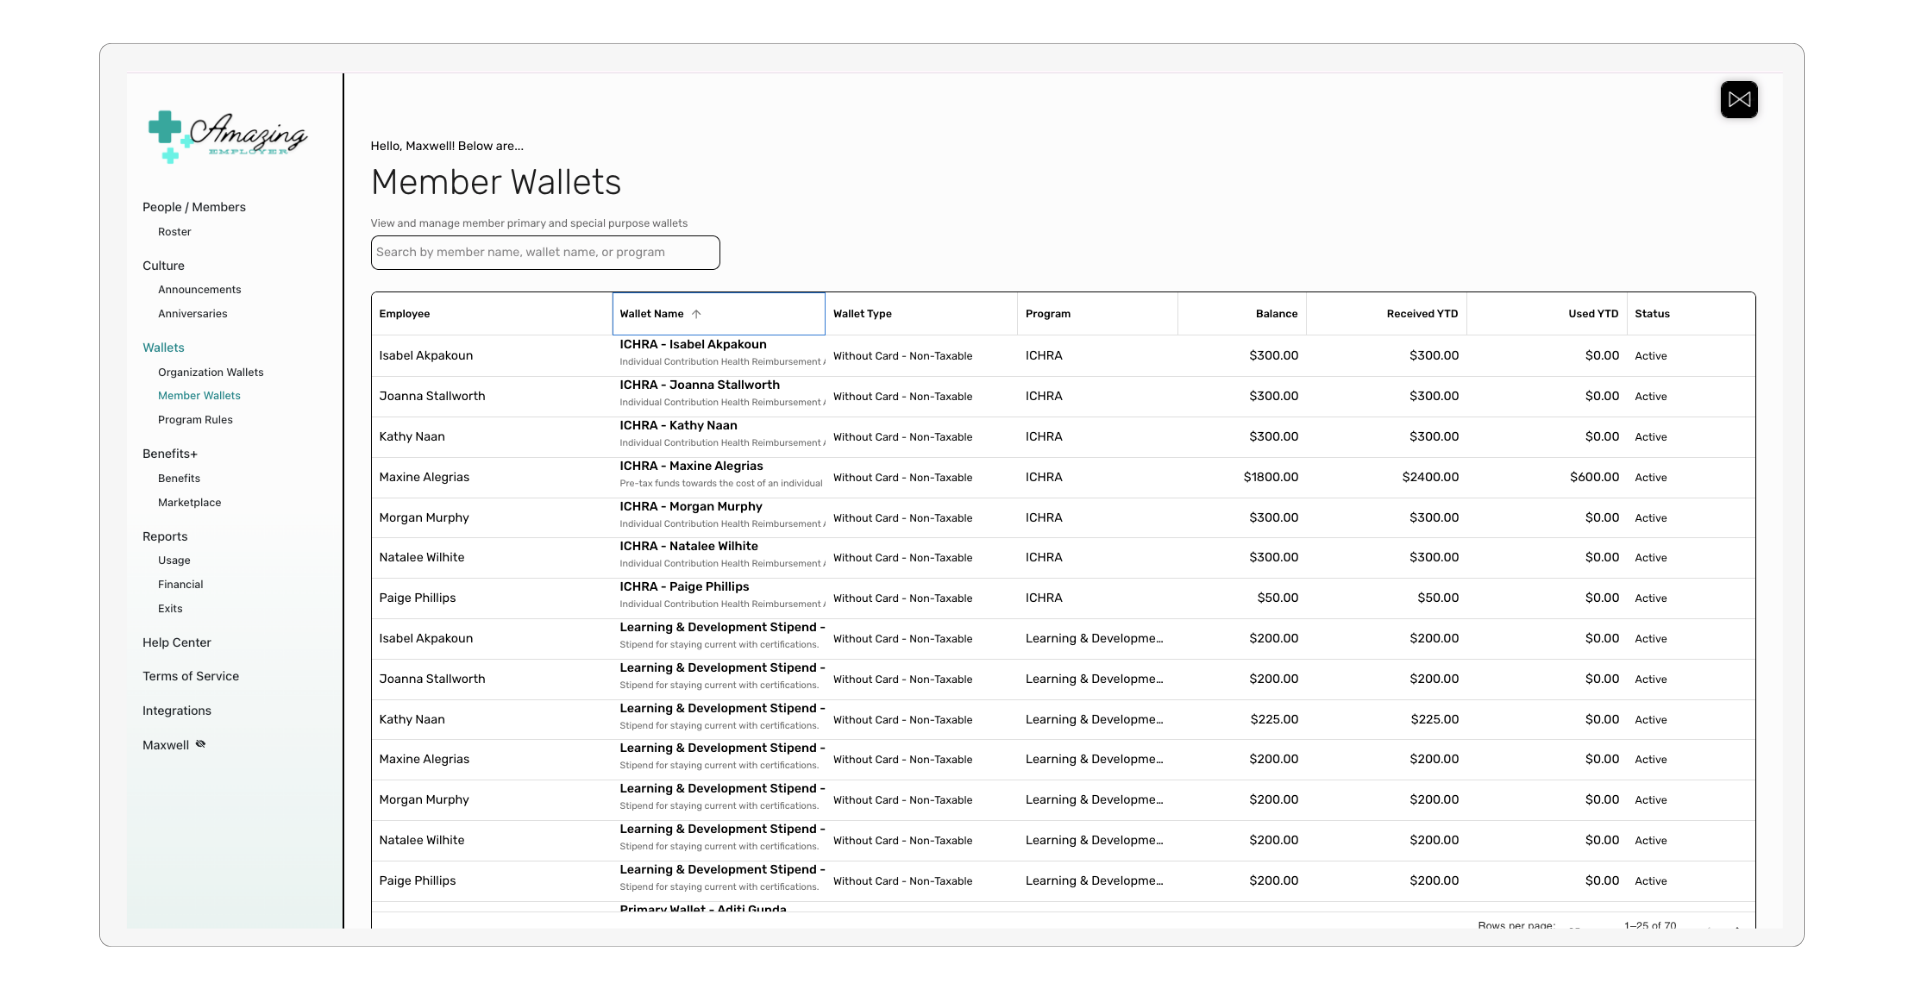Open Exits report
The height and width of the screenshot is (990, 1920).
[x=170, y=609]
